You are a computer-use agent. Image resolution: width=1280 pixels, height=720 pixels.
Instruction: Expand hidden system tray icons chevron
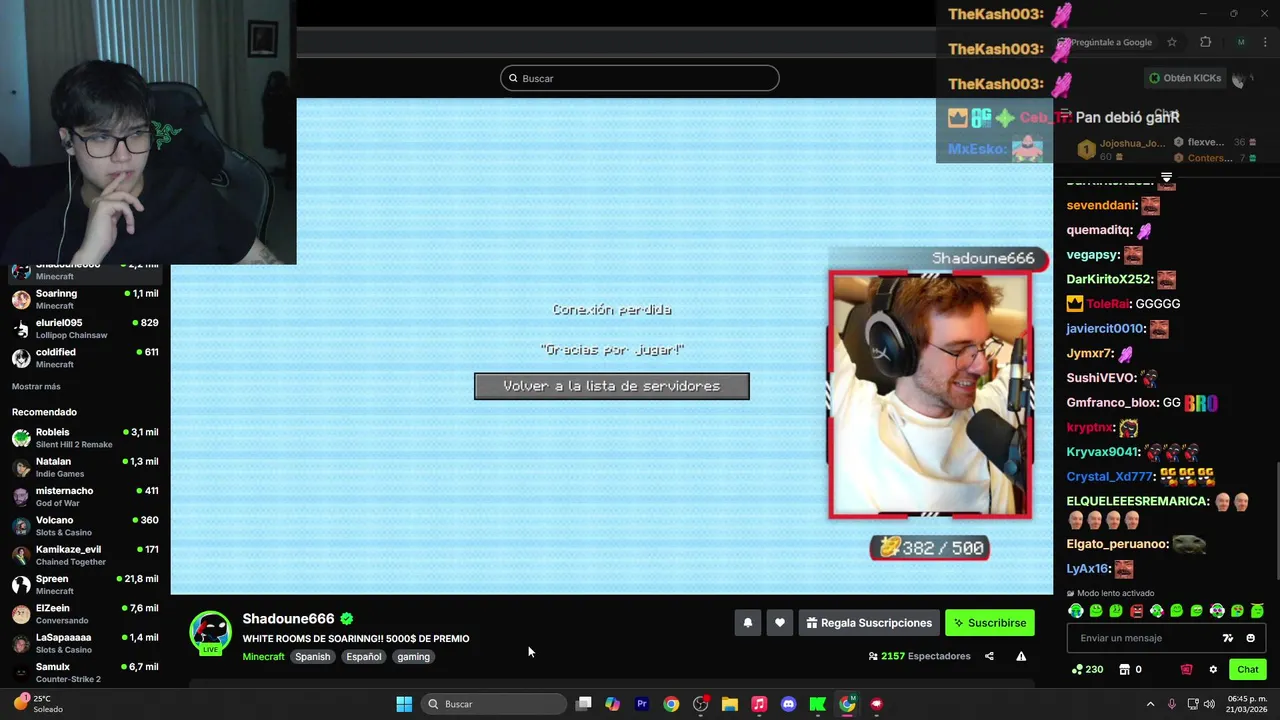click(1150, 704)
